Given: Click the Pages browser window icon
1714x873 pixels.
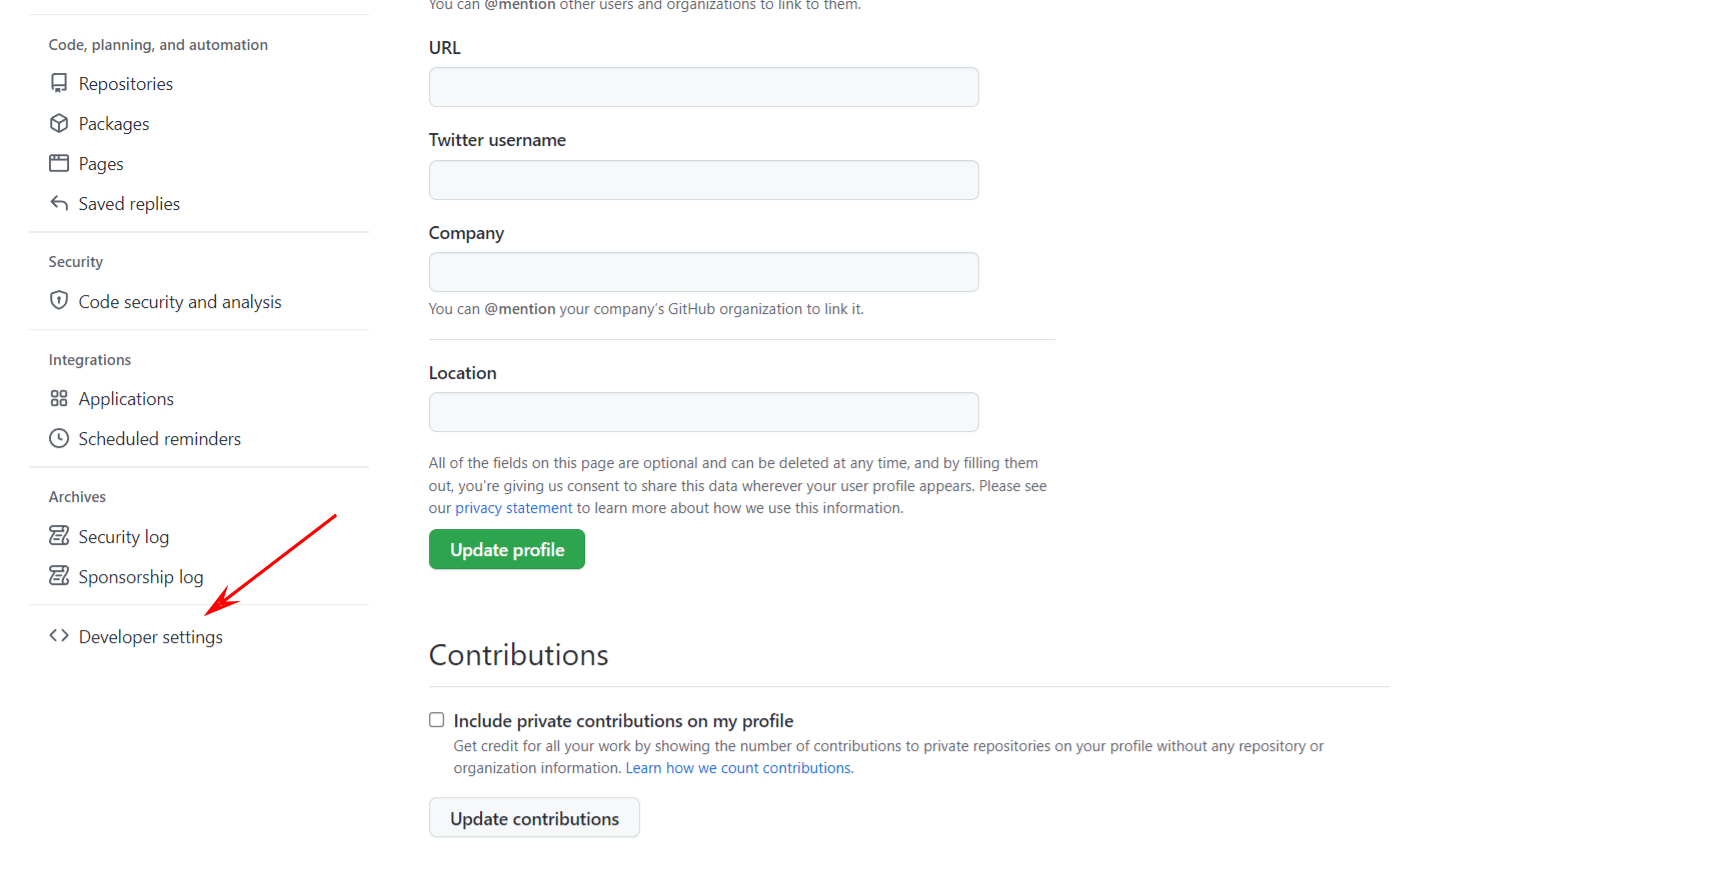Looking at the screenshot, I should tap(59, 163).
